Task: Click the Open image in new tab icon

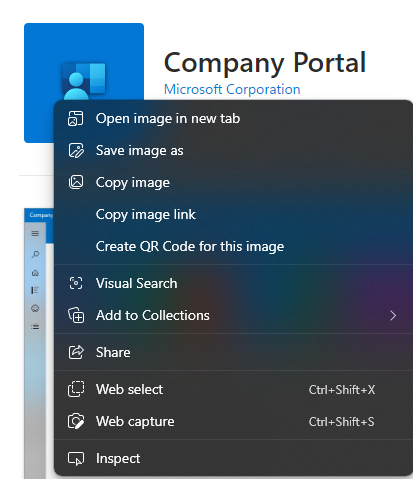Action: 76,118
